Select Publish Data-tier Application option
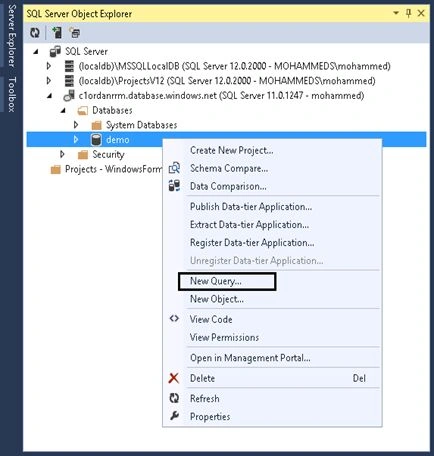This screenshot has width=434, height=456. click(251, 207)
